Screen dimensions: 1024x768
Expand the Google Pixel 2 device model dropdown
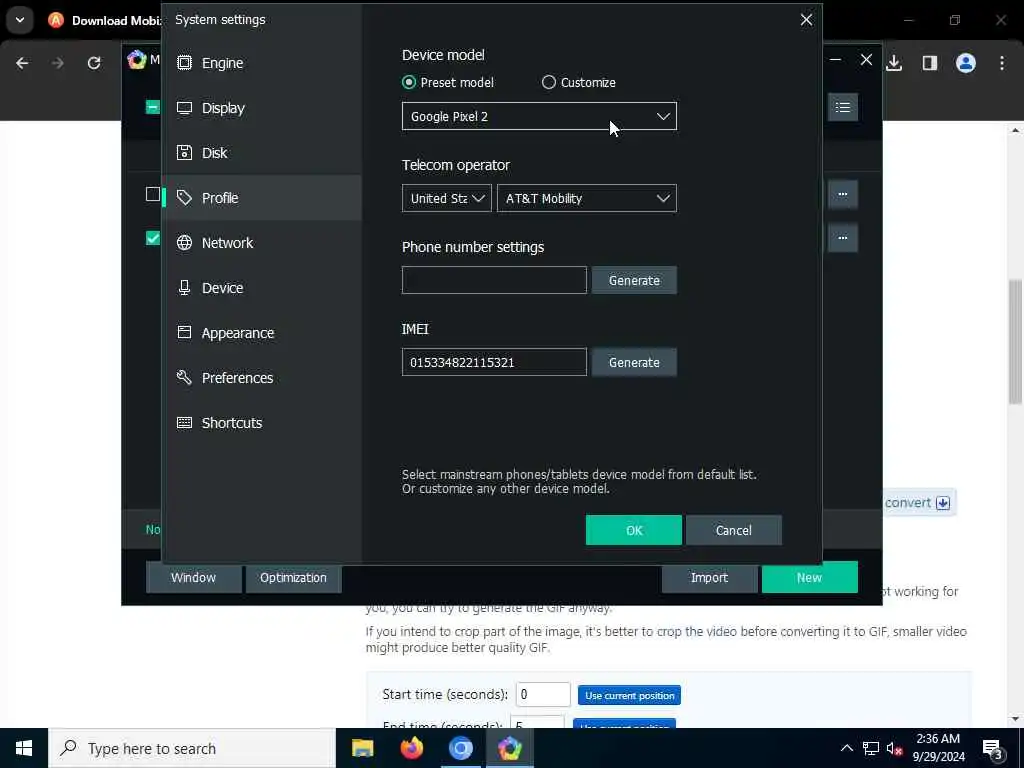click(x=539, y=116)
